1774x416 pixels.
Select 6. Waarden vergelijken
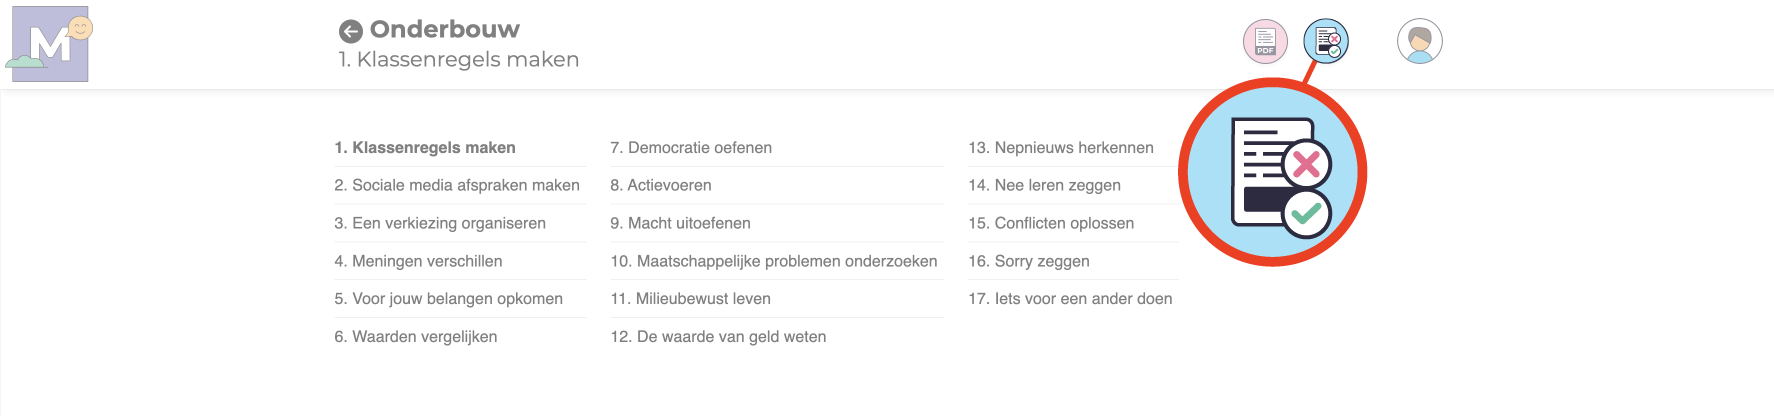coord(415,337)
